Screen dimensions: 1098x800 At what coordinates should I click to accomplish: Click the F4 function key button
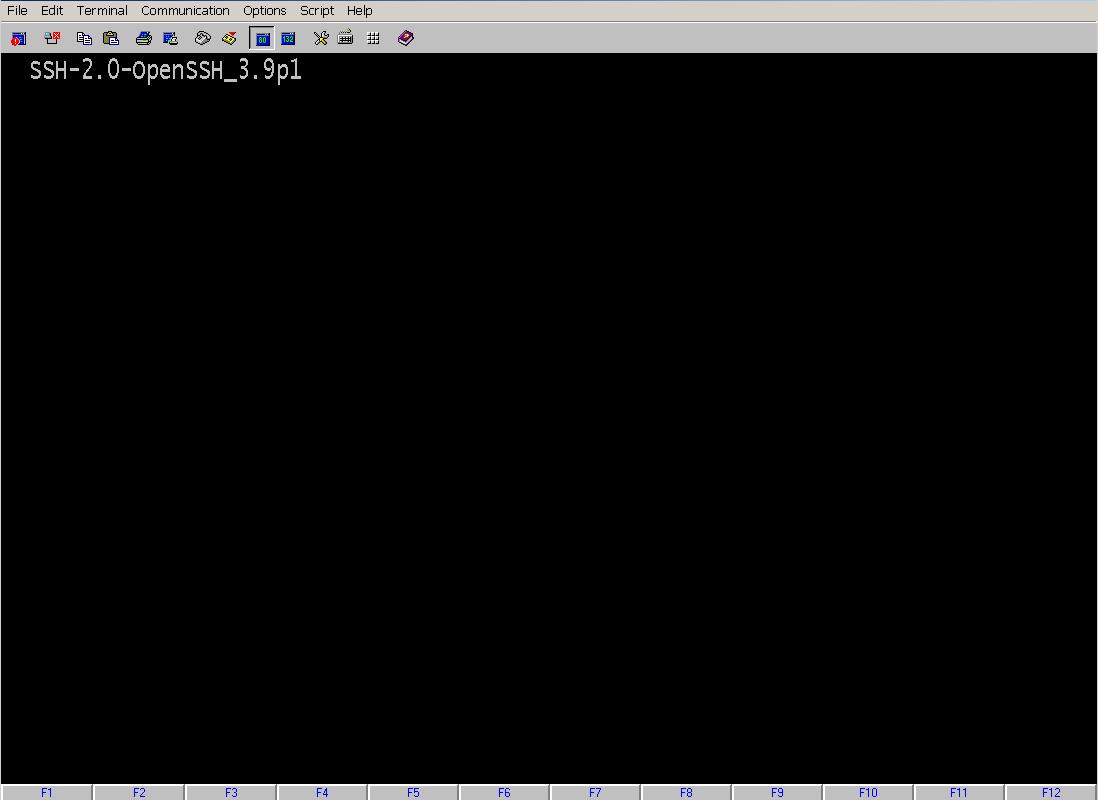click(x=321, y=792)
